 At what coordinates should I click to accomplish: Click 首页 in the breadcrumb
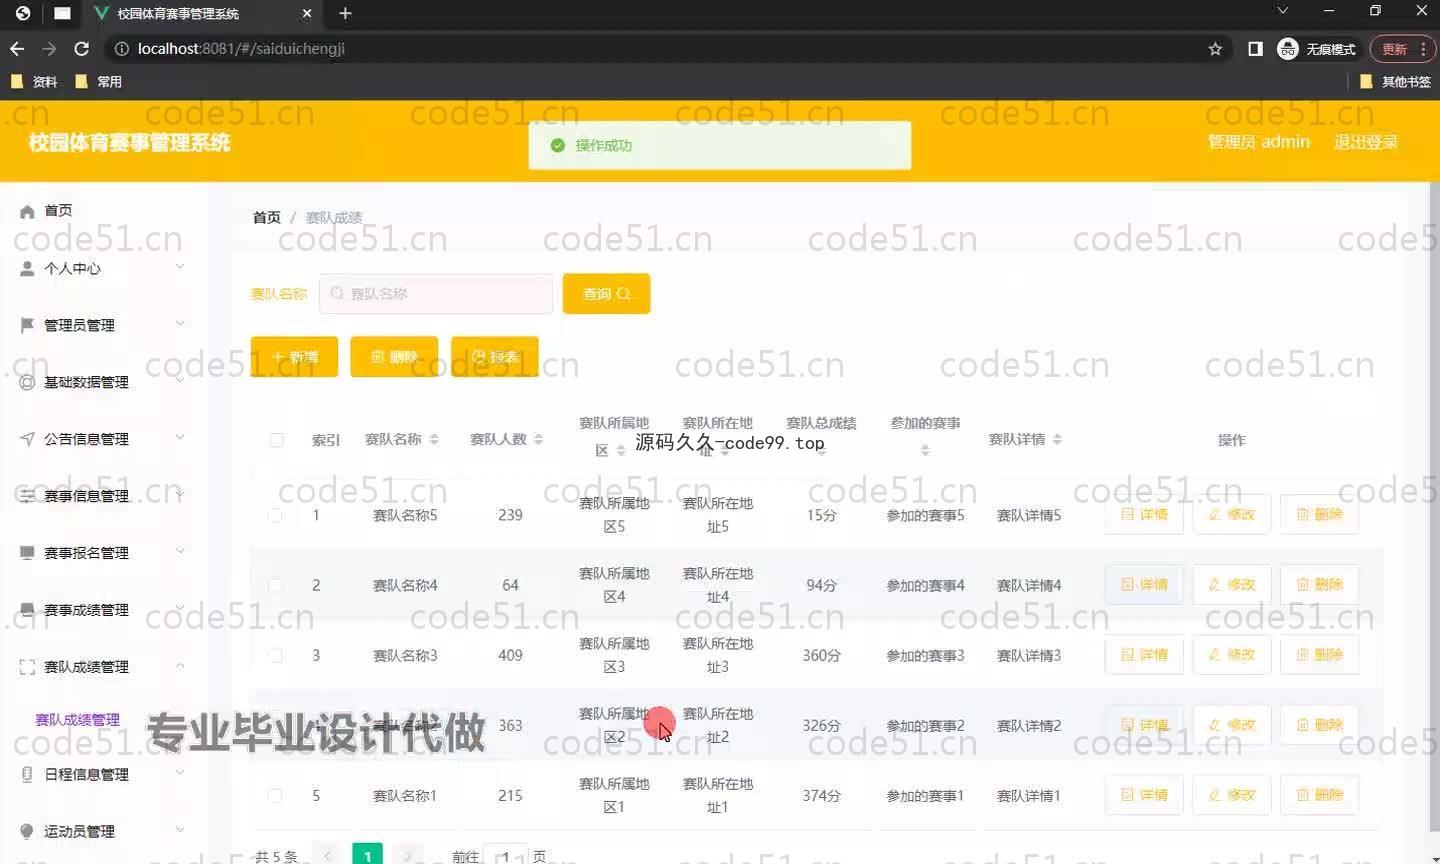pos(266,218)
